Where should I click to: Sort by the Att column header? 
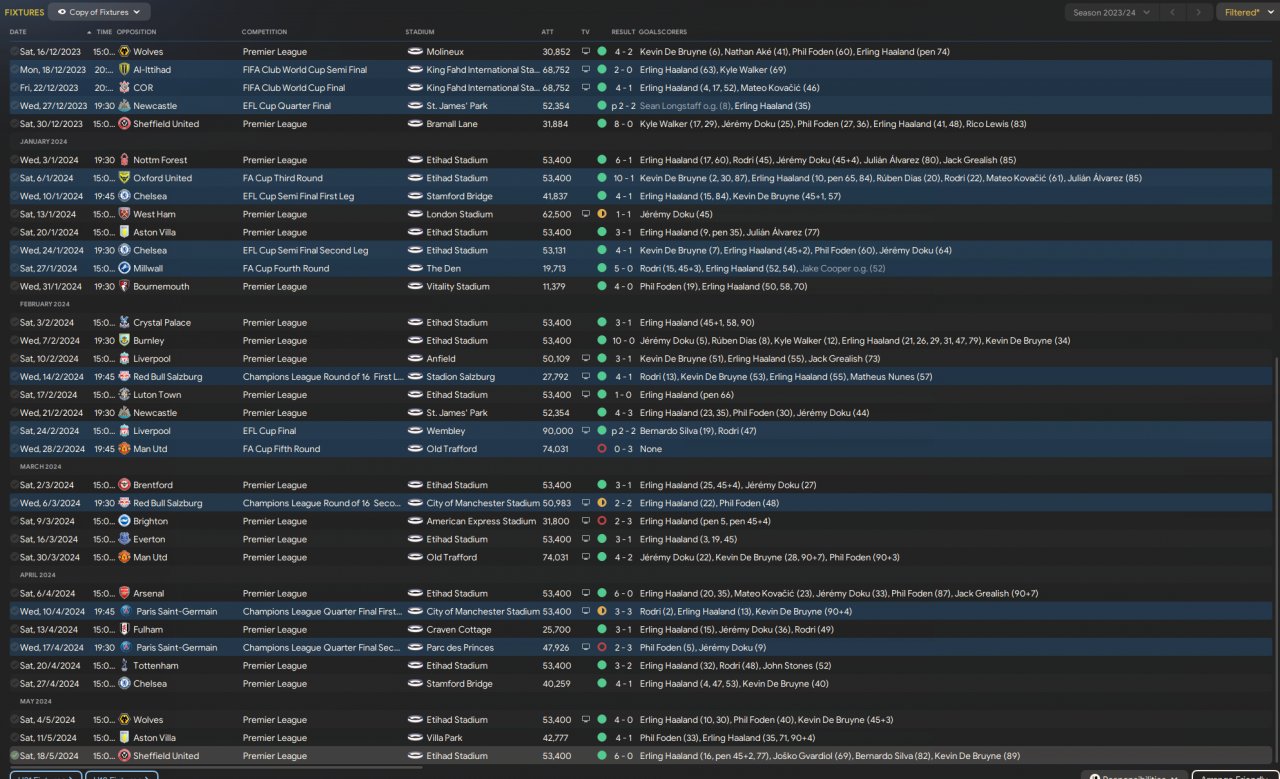click(x=547, y=32)
